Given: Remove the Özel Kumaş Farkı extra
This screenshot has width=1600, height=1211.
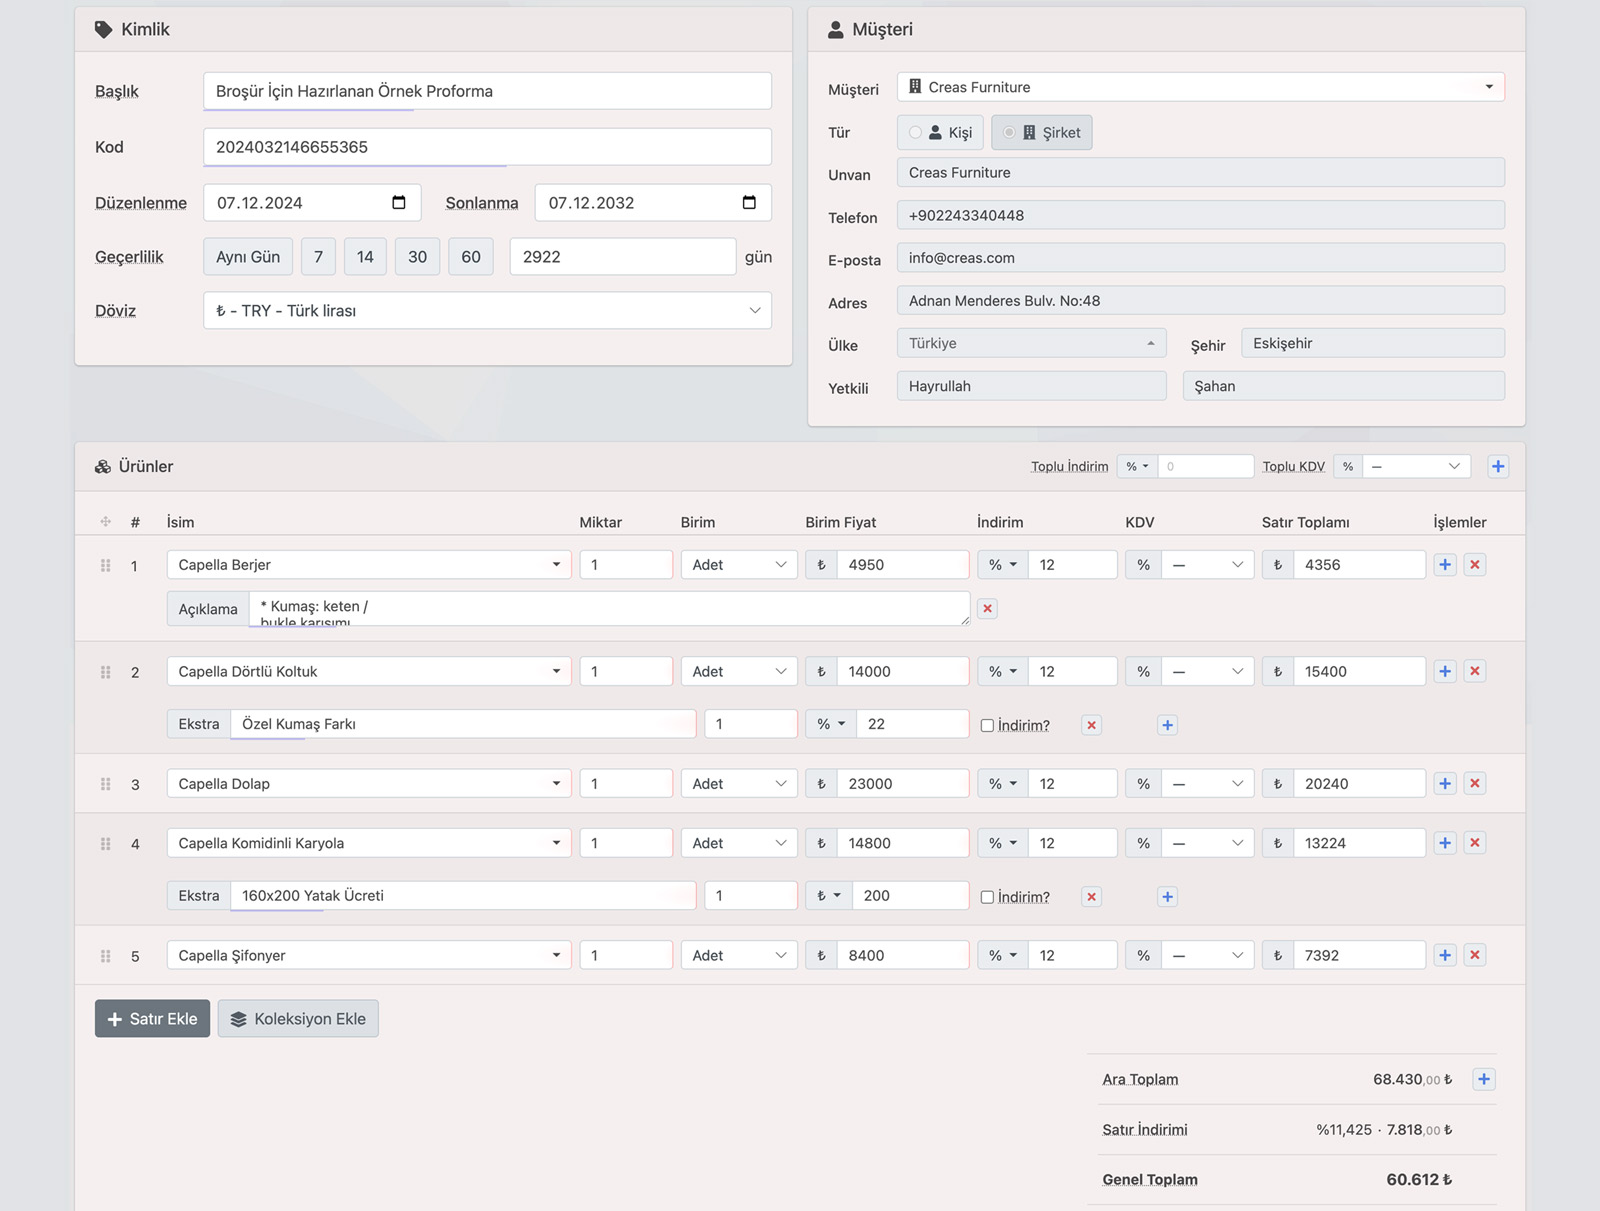Looking at the screenshot, I should [x=1091, y=725].
